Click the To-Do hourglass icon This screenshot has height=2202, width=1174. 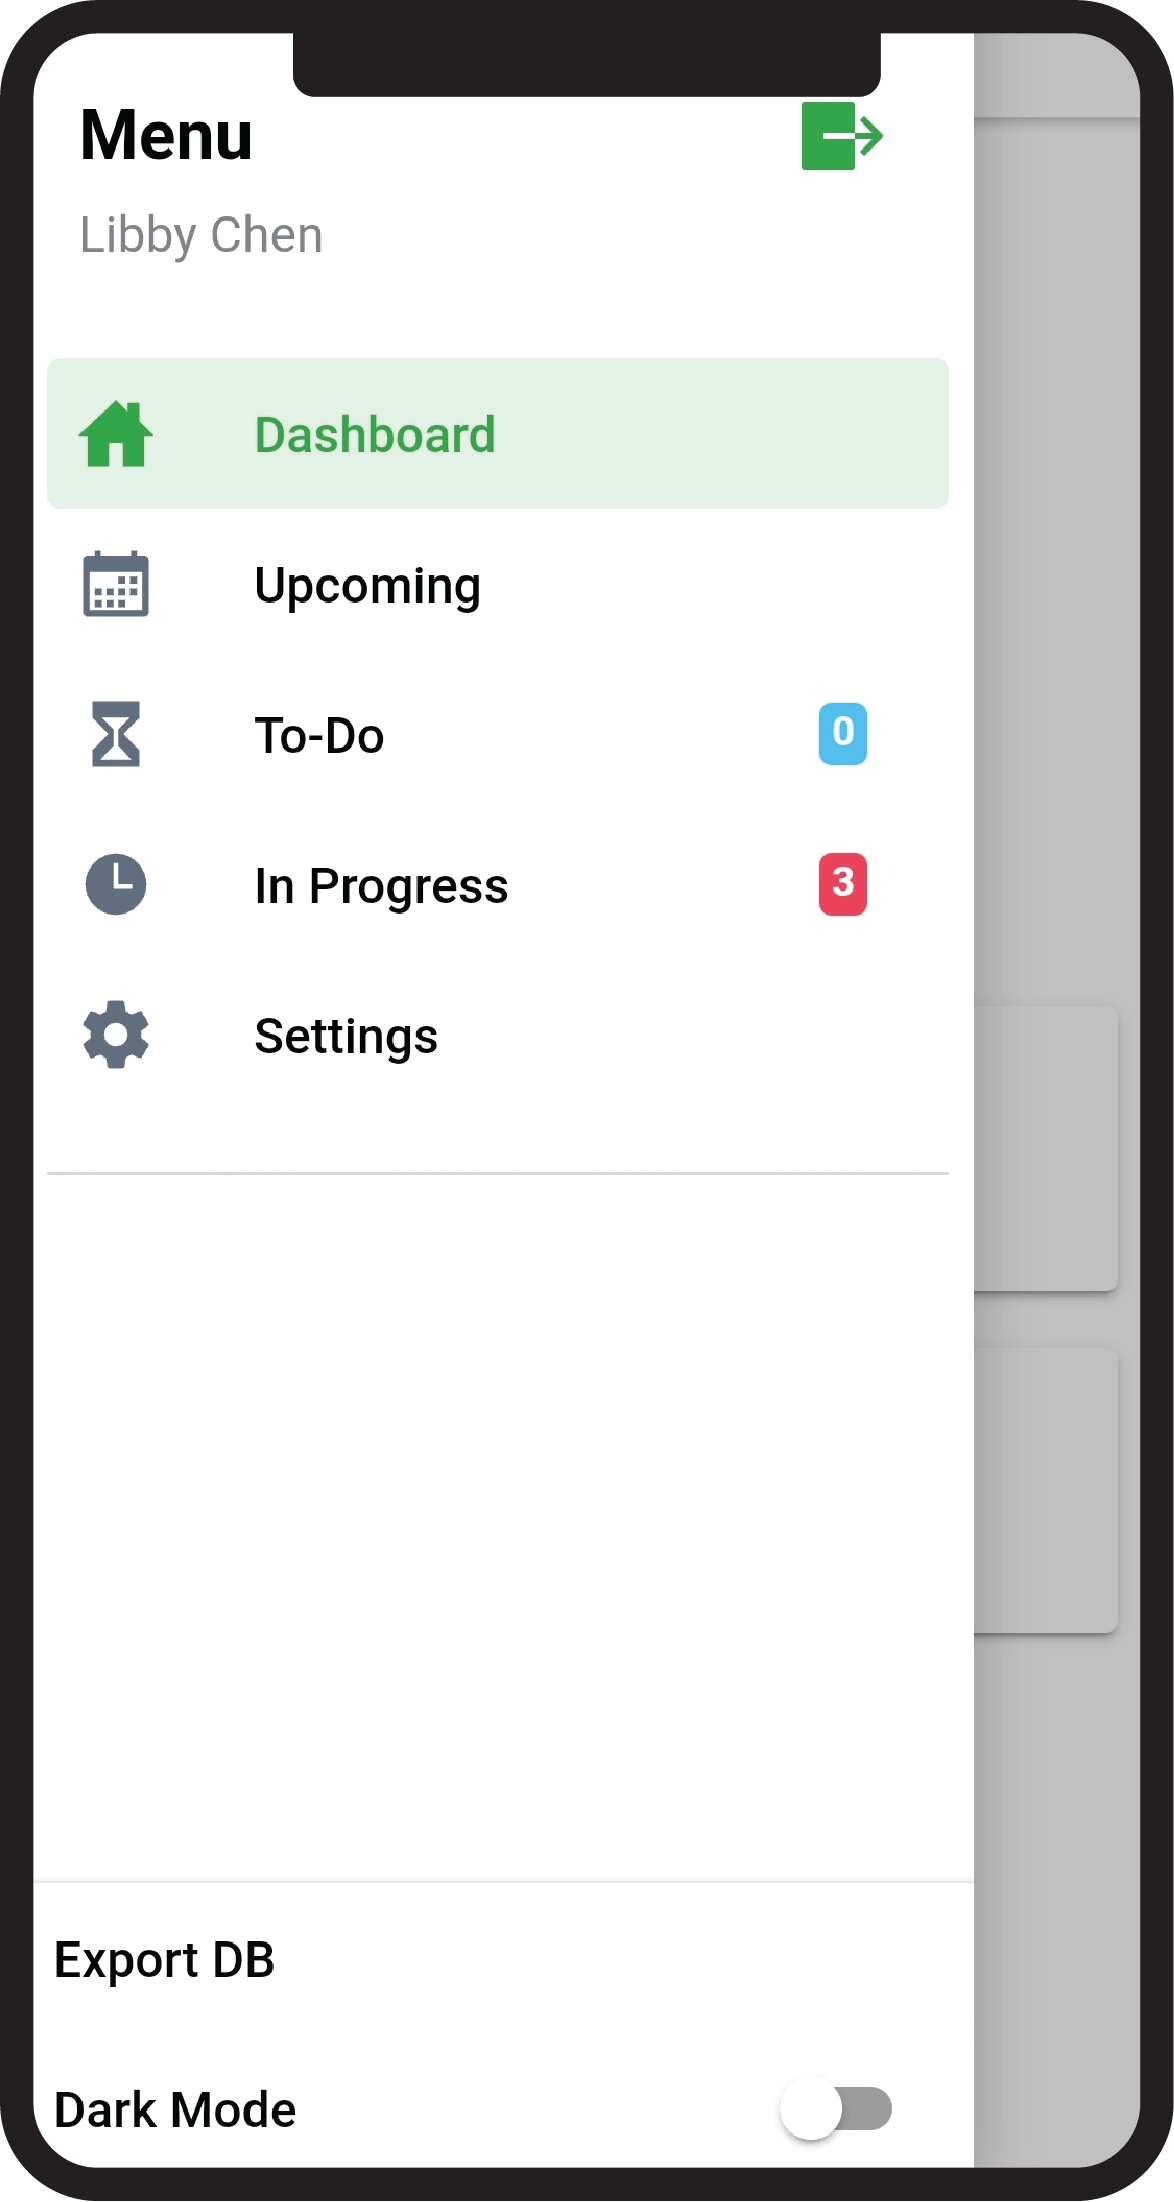pos(116,734)
